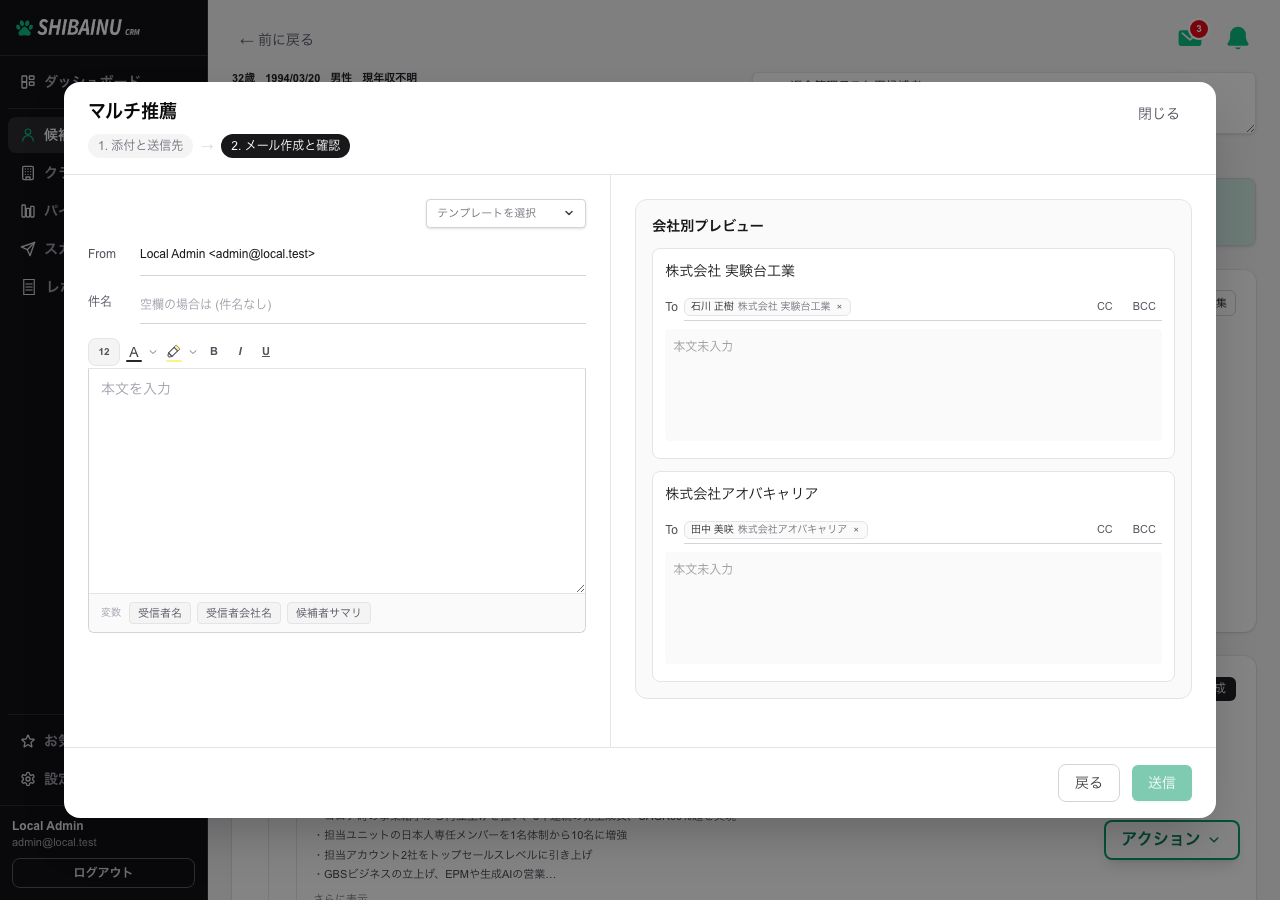Viewport: 1280px width, 900px height.
Task: Open the notification bell icon
Action: pos(1238,38)
